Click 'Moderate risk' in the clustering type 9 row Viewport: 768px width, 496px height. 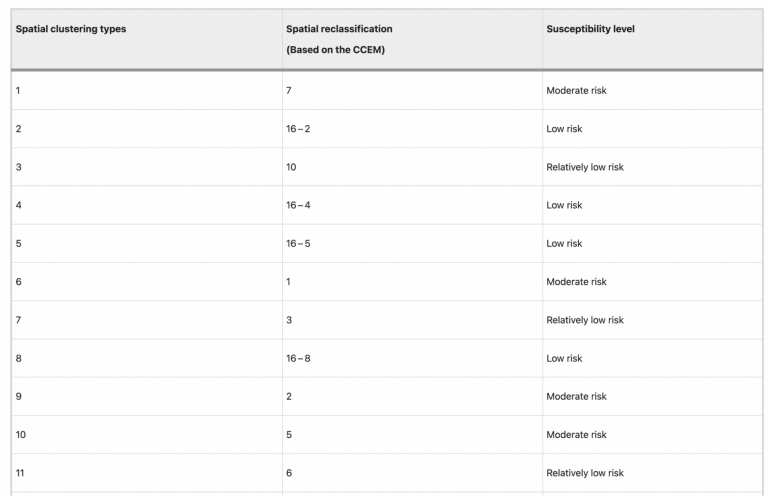(x=576, y=397)
